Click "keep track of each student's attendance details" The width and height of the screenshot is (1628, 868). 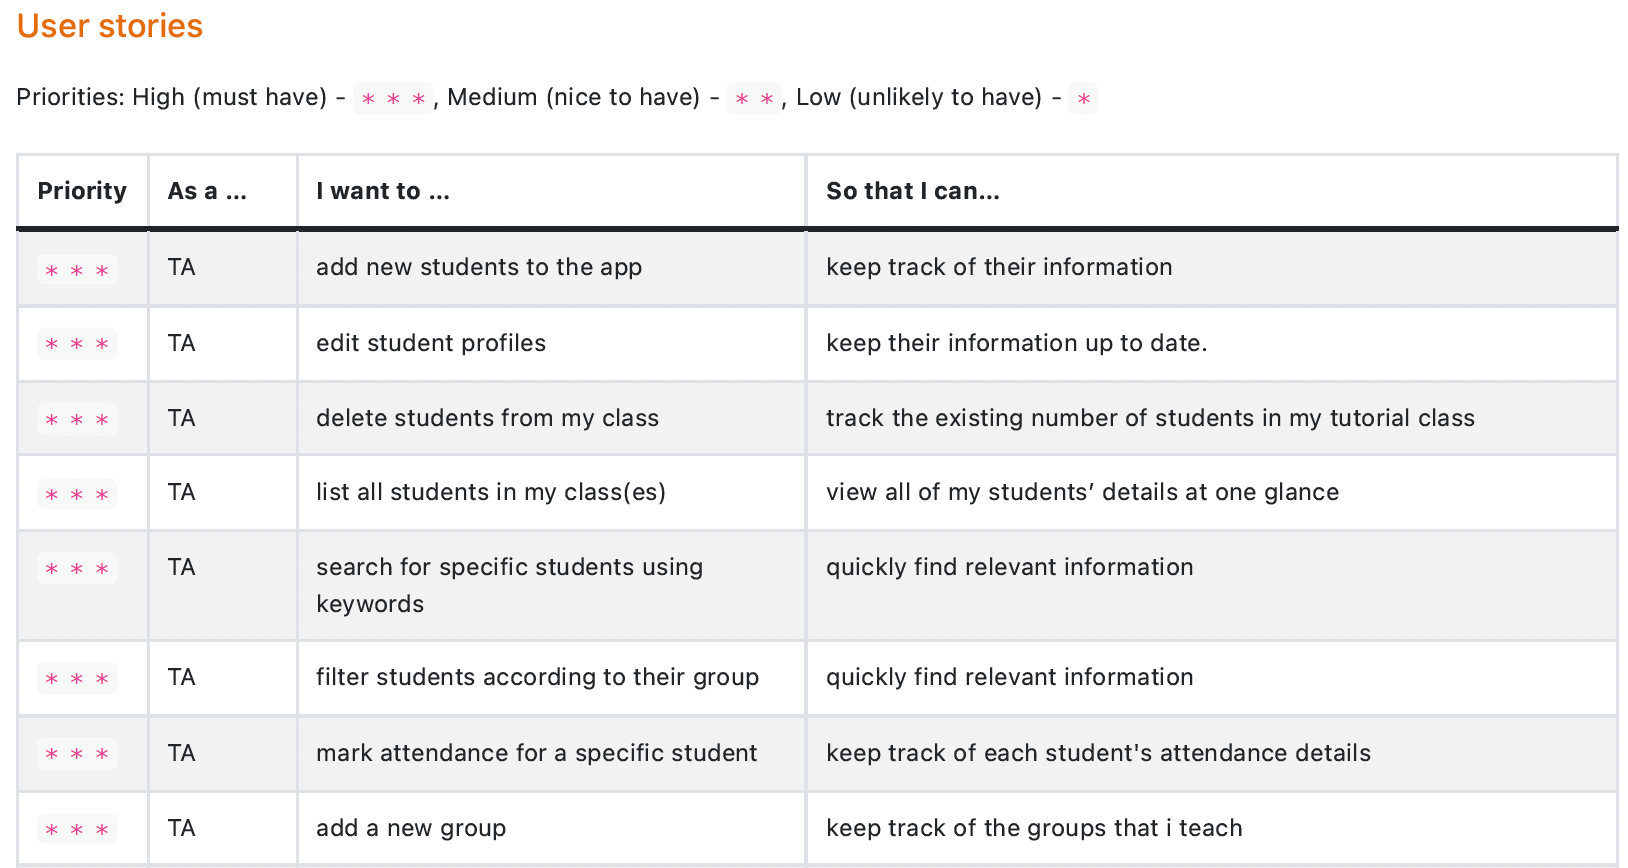click(1098, 753)
